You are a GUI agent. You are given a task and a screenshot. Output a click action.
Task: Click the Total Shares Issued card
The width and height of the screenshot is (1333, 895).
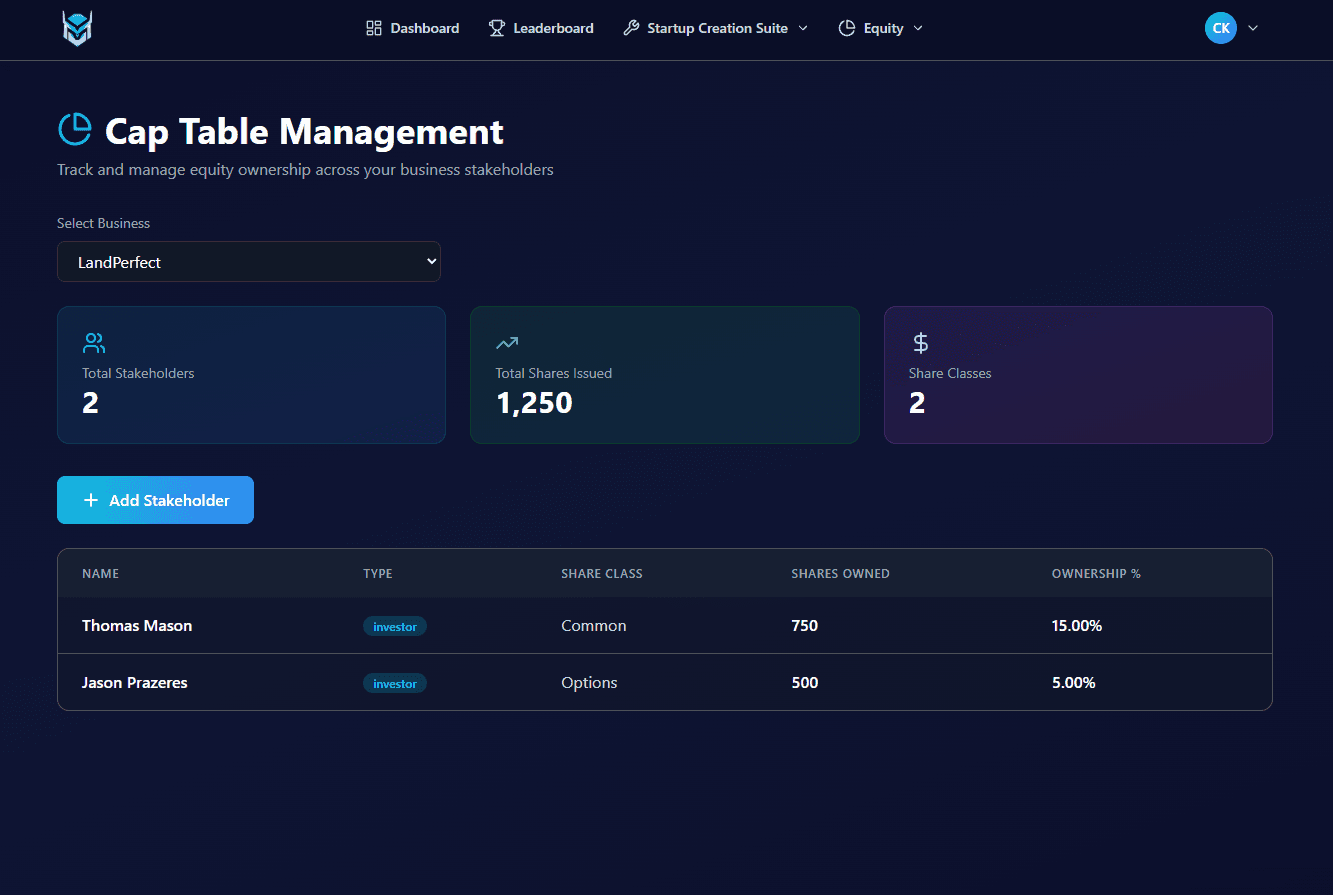pyautogui.click(x=664, y=375)
